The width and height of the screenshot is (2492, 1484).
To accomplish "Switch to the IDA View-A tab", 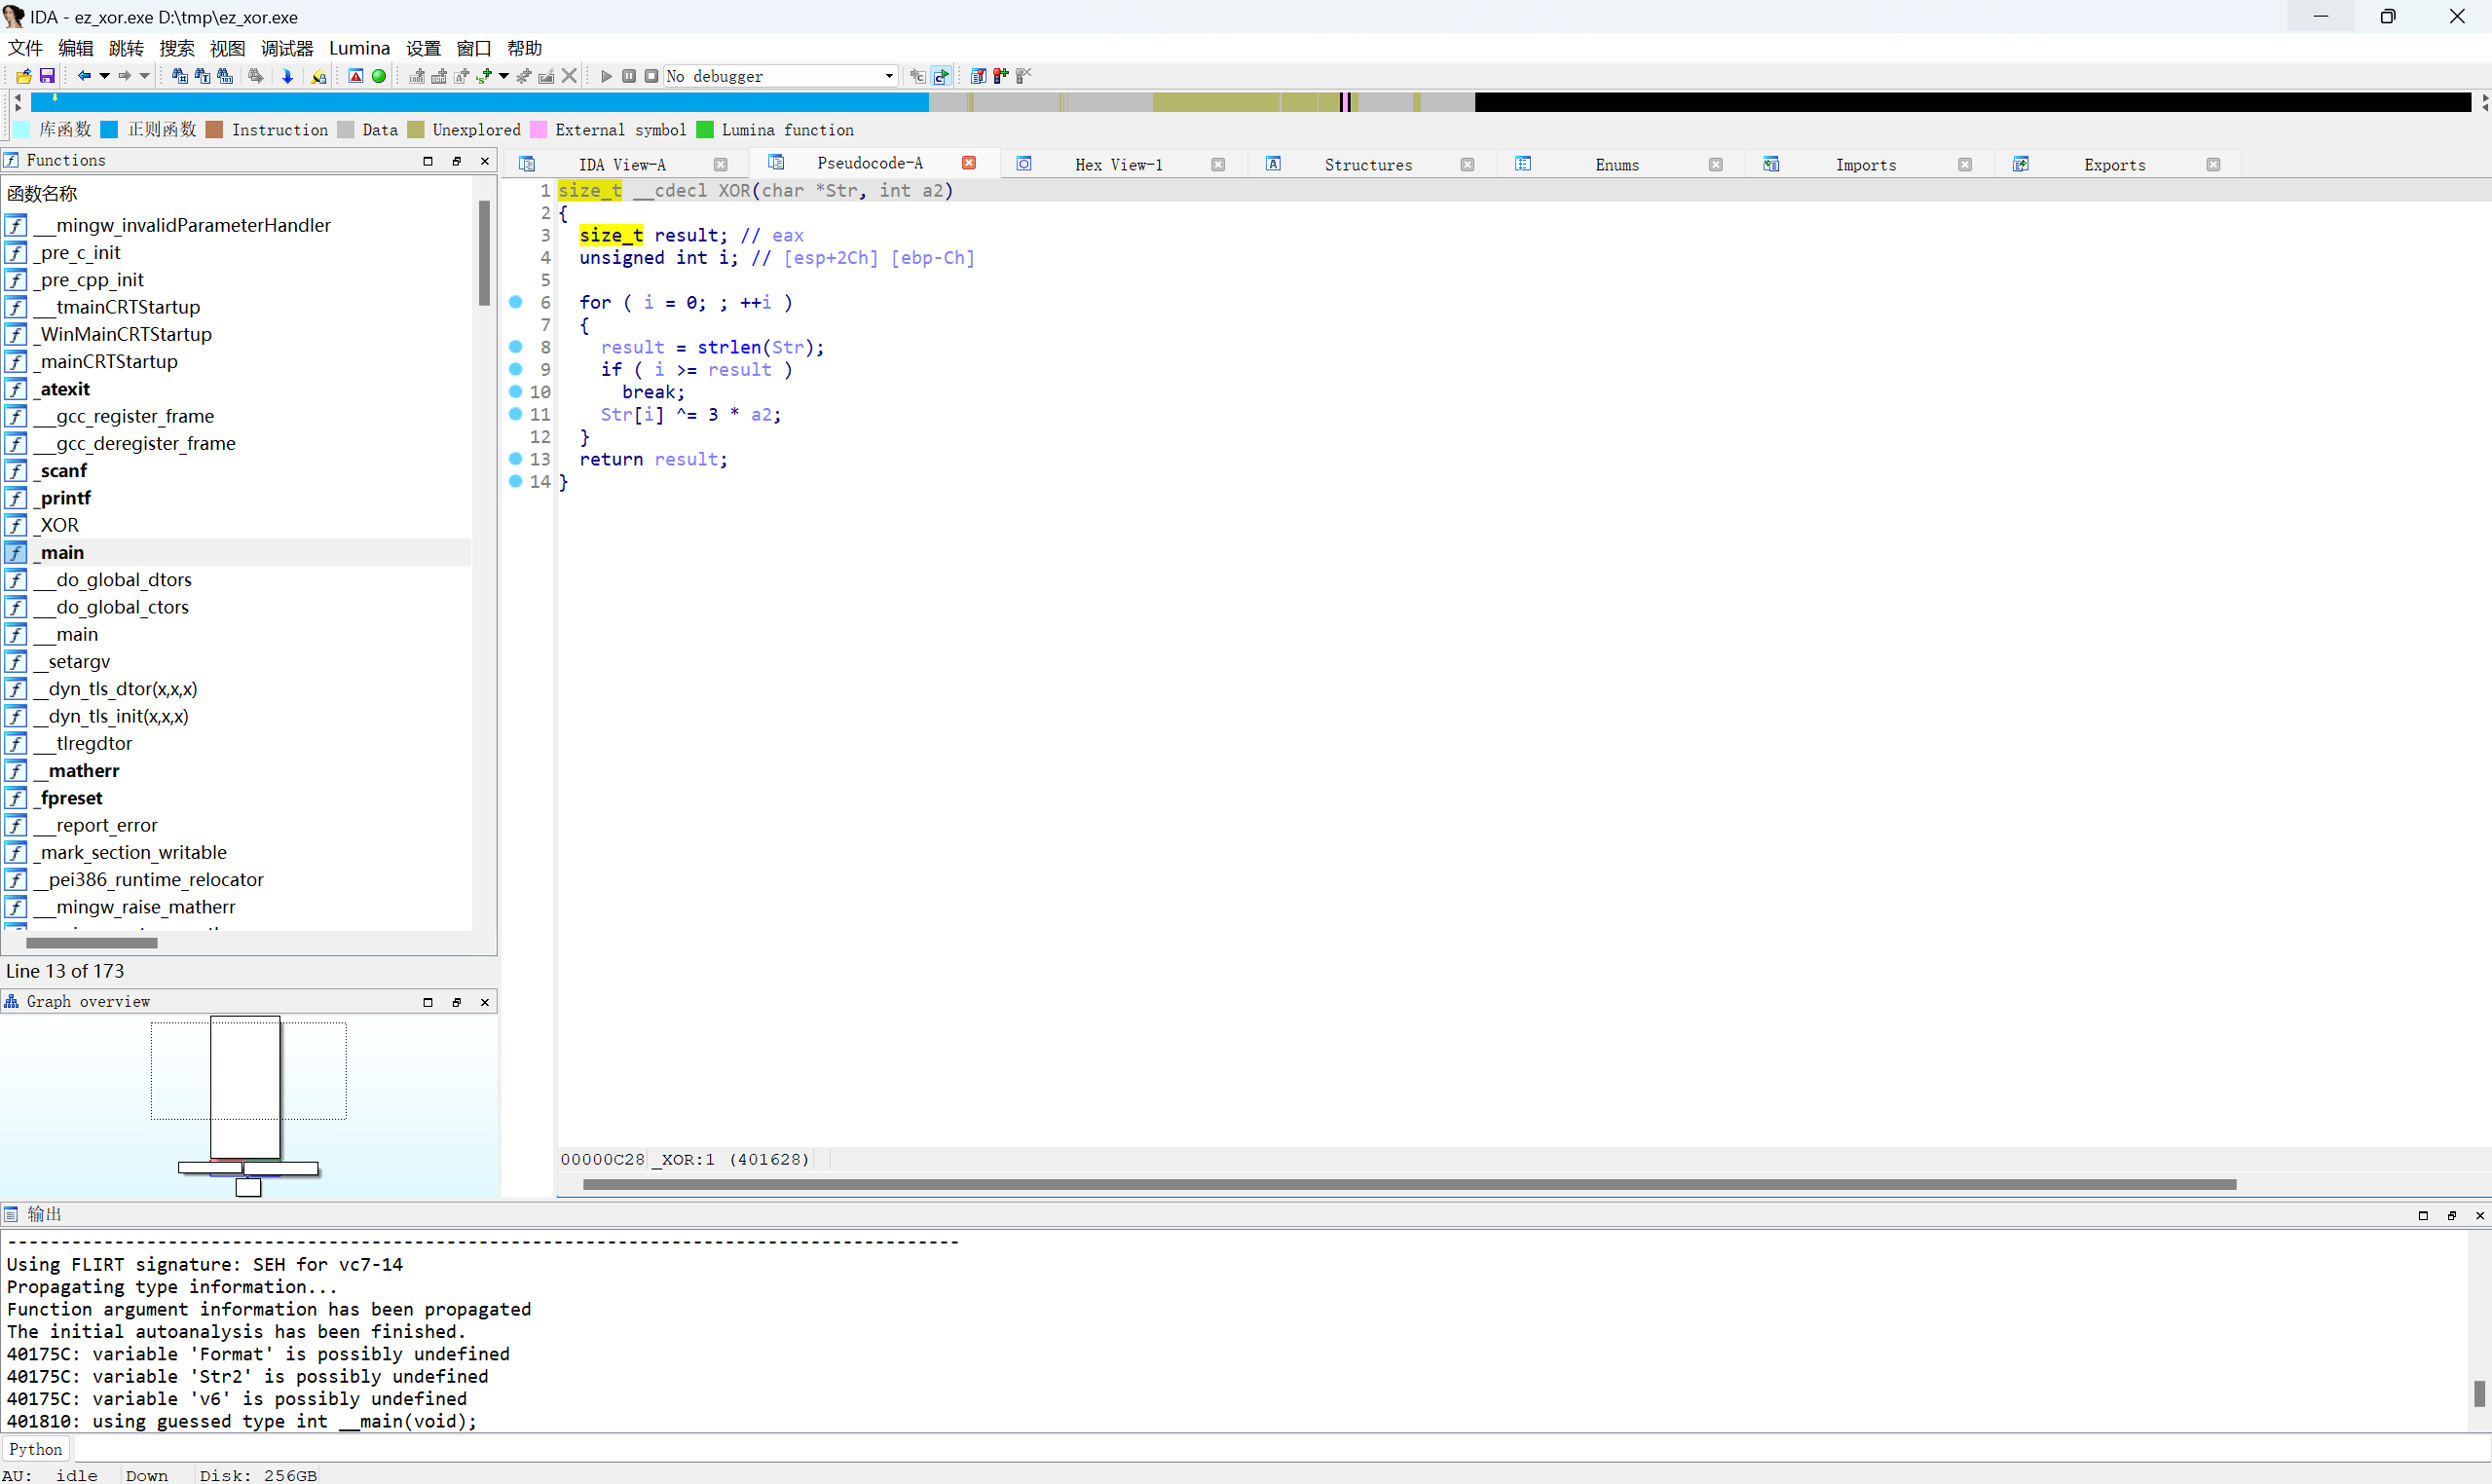I will click(622, 165).
